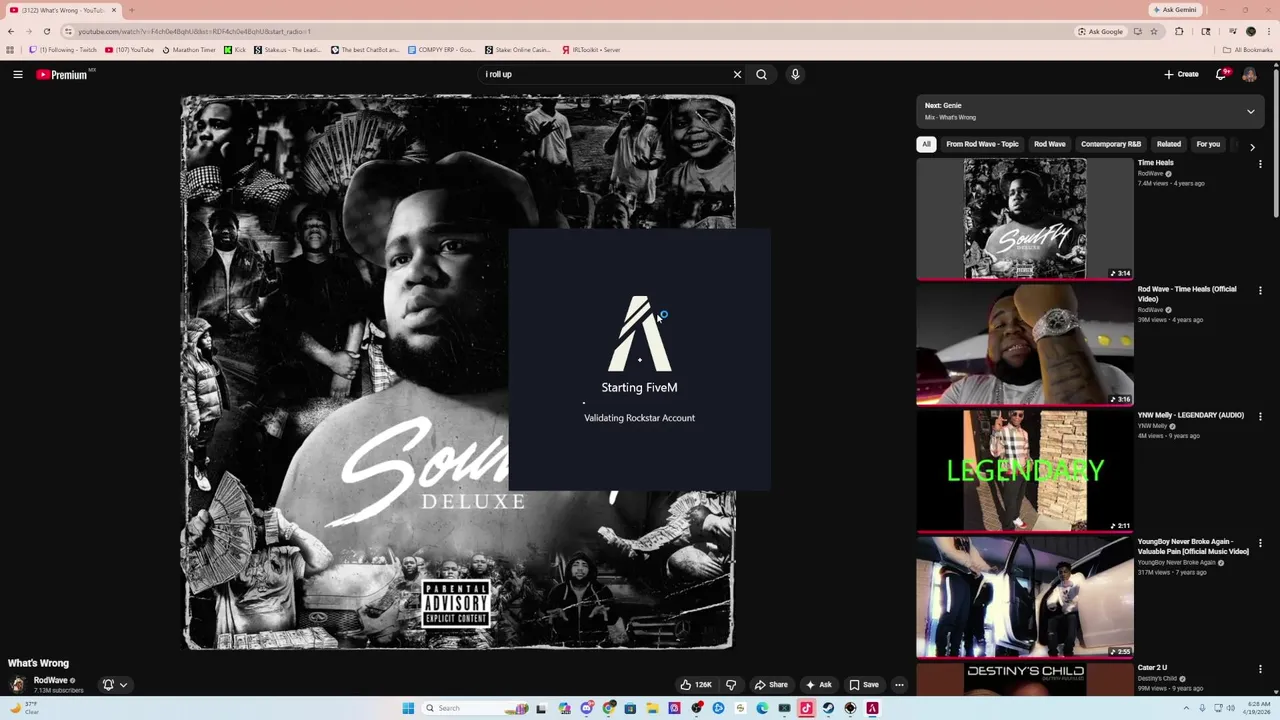The height and width of the screenshot is (720, 1280).
Task: Start voice search with microphone icon
Action: point(795,74)
